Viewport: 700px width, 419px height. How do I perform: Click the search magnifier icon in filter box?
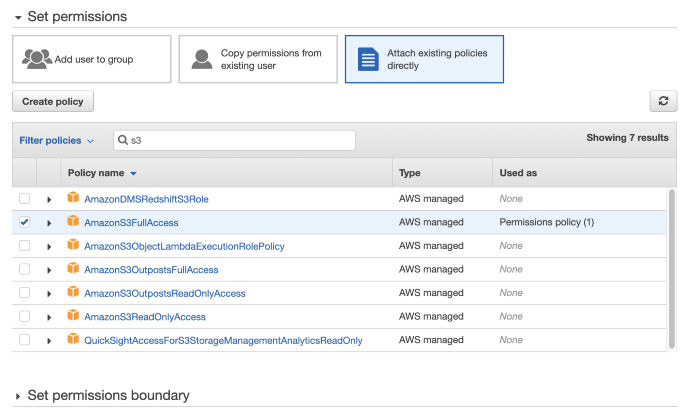click(x=123, y=140)
